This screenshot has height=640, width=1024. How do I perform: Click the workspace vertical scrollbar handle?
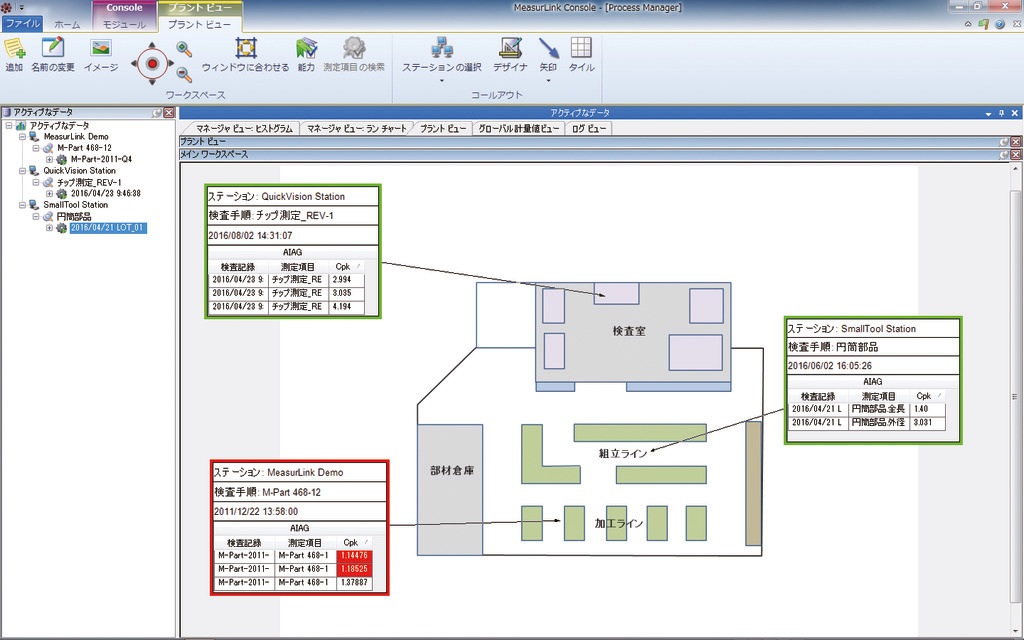click(x=1014, y=396)
